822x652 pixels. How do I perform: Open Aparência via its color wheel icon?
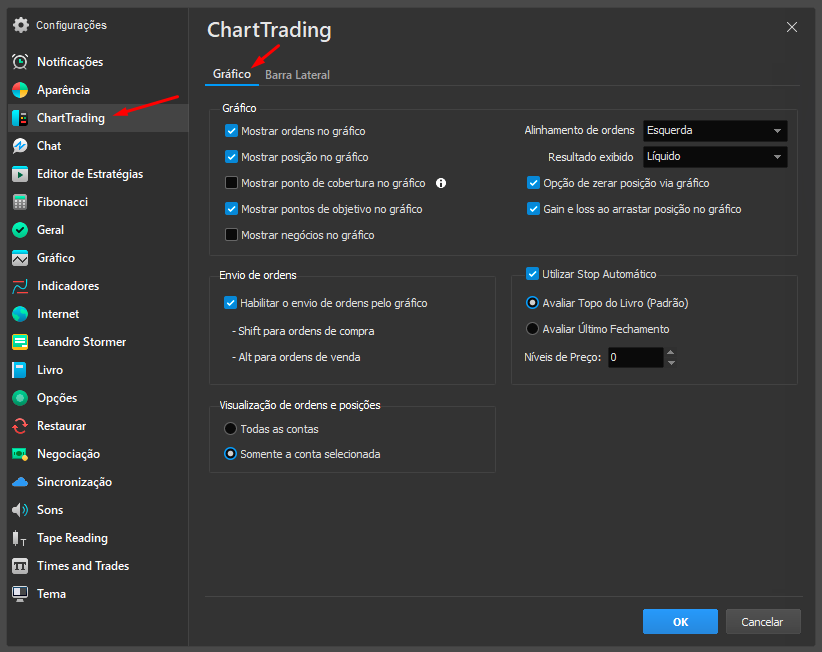pos(20,90)
